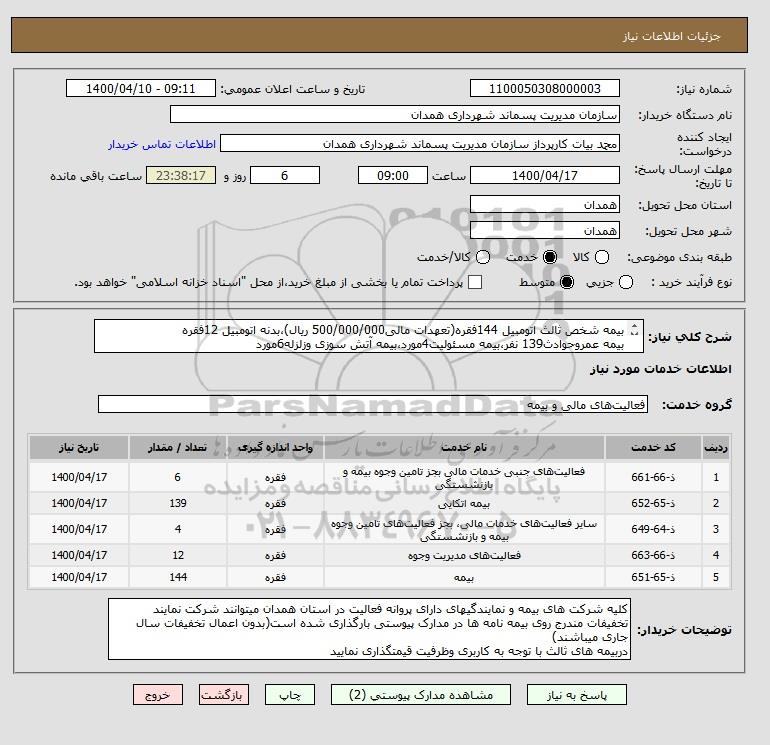Click the شماره نیاز field 1100050308000003
The width and height of the screenshot is (770, 745).
pos(545,88)
